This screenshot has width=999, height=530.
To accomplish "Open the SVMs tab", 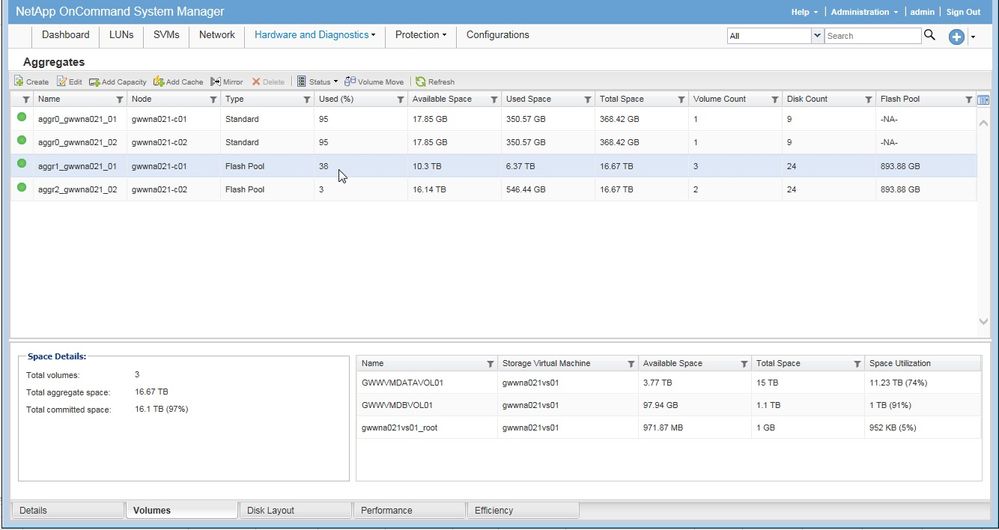I will (x=166, y=35).
